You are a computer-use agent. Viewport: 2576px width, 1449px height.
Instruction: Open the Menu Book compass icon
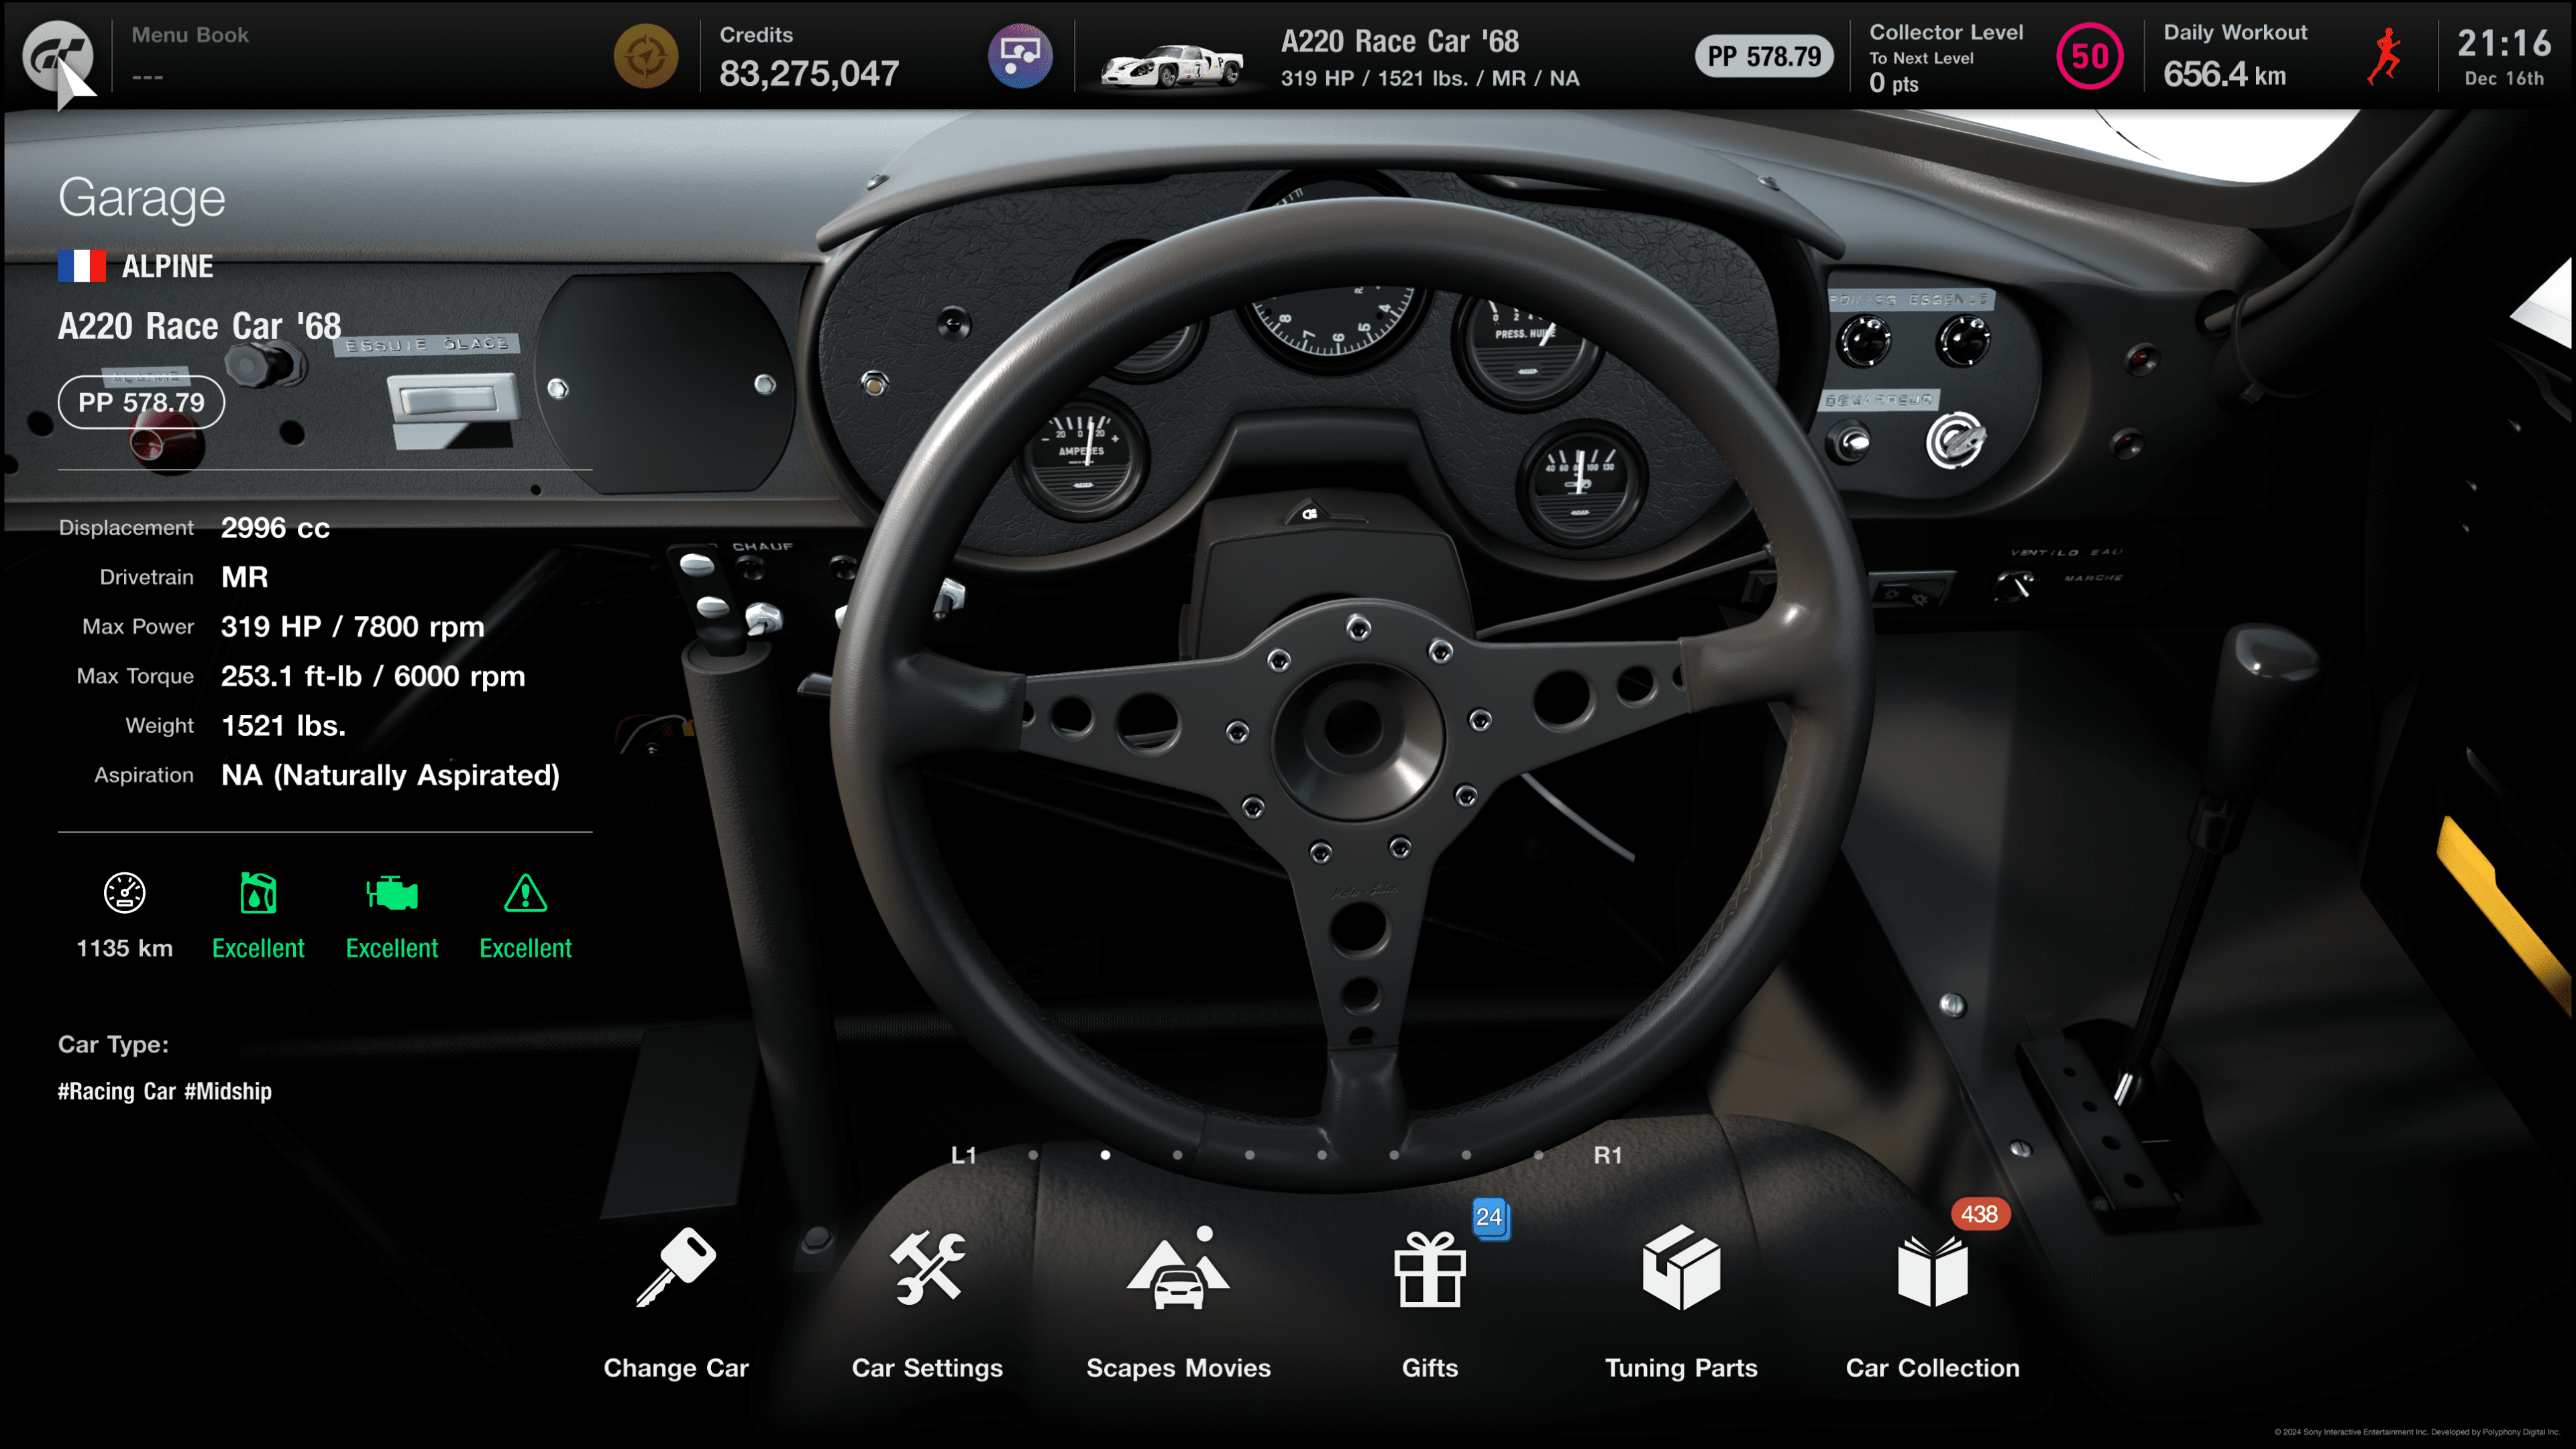tap(645, 56)
